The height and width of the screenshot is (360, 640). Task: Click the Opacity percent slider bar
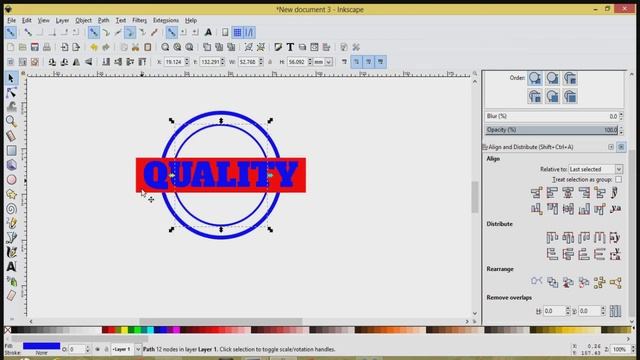(551, 130)
